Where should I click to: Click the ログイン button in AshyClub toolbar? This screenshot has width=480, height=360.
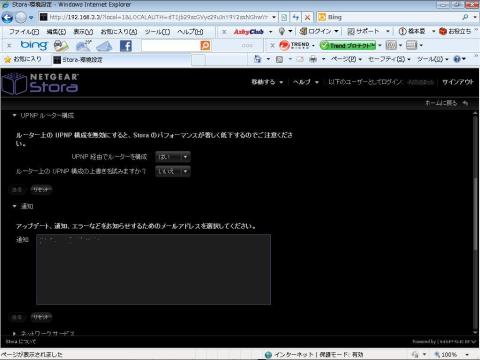click(x=319, y=31)
